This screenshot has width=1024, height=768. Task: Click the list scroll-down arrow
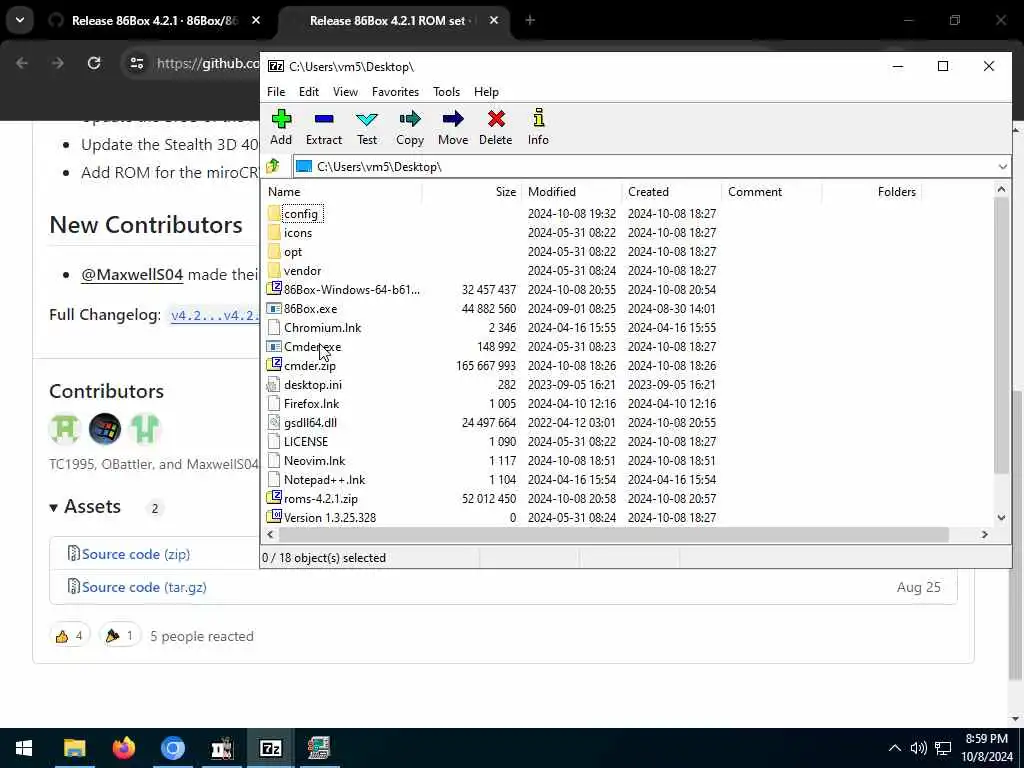[1001, 518]
